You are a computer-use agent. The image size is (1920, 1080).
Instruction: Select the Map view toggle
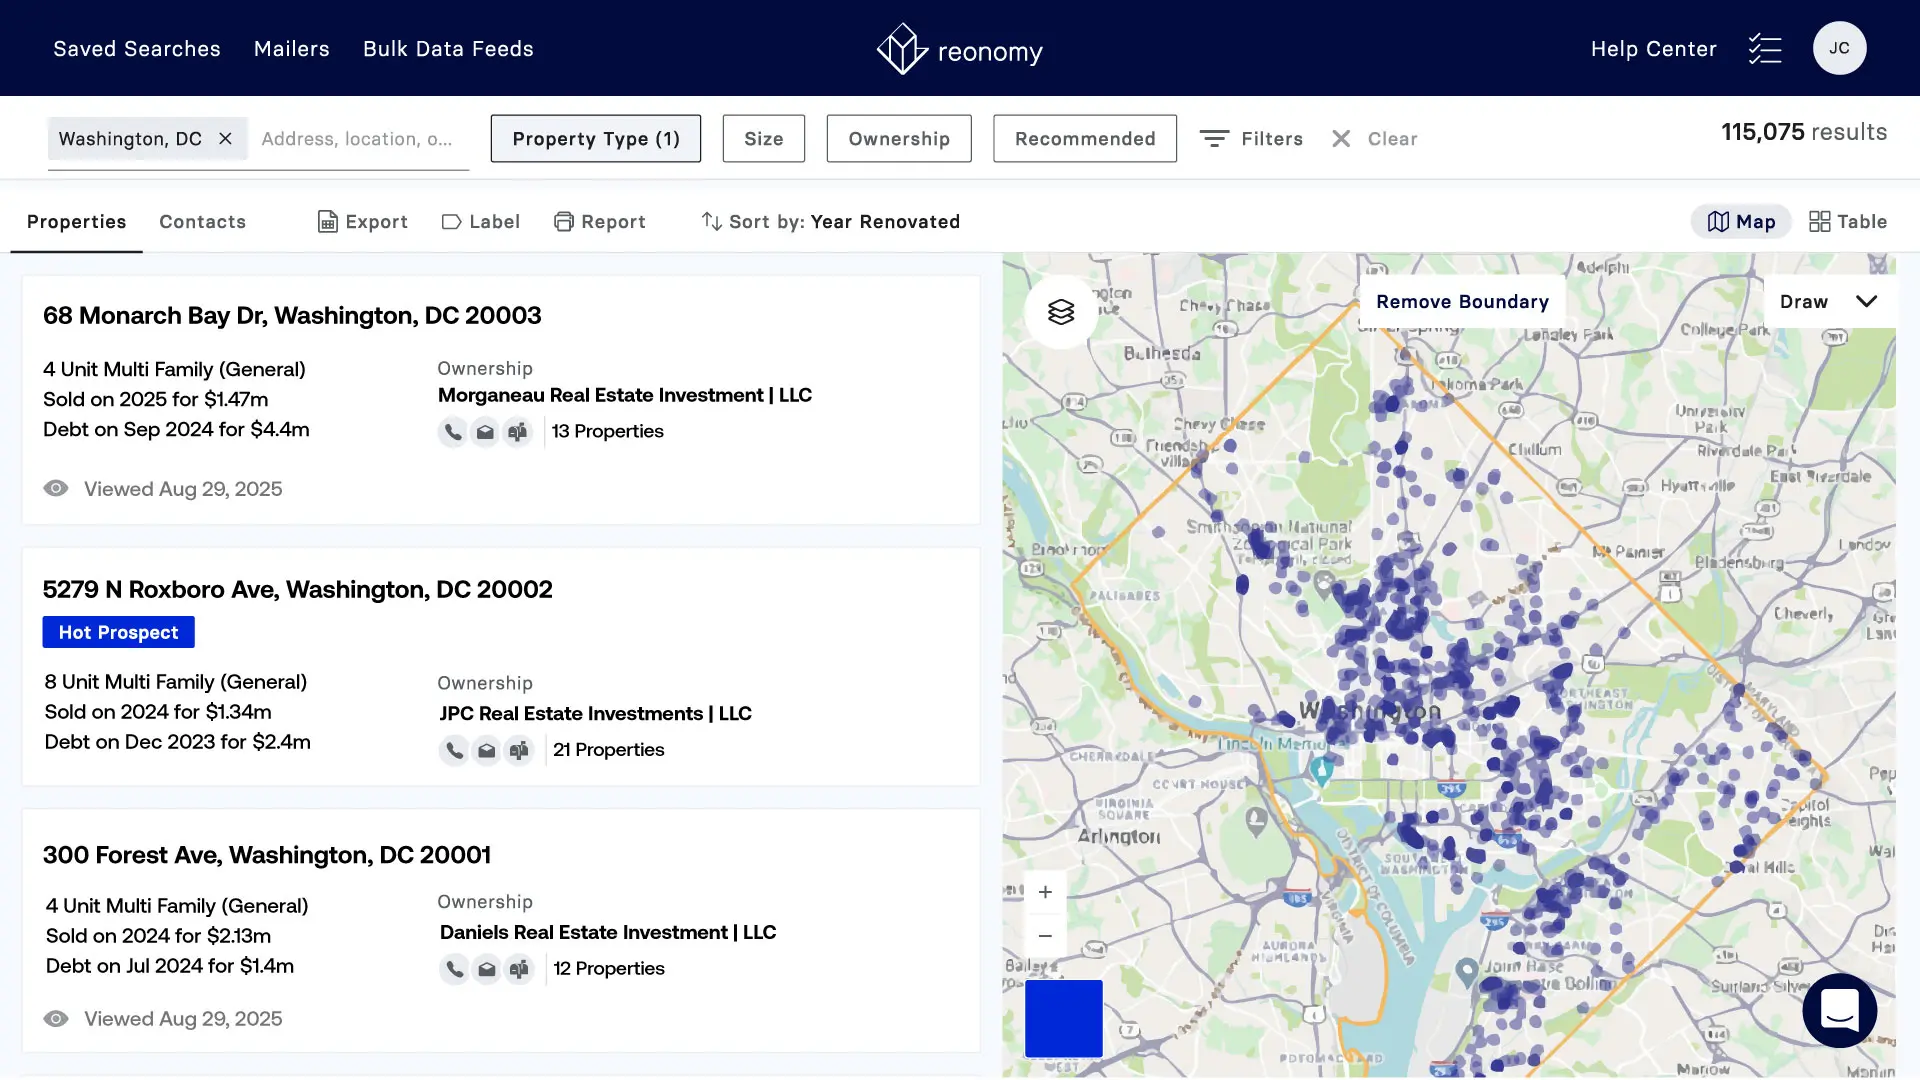click(x=1740, y=221)
